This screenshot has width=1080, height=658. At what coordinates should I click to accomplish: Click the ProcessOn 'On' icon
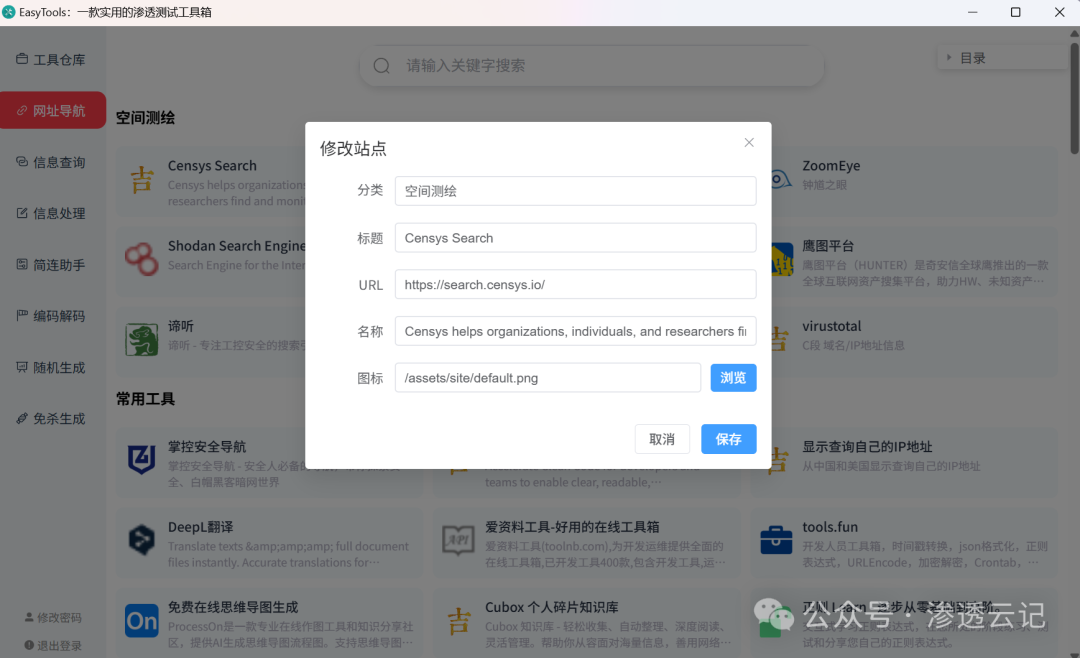pyautogui.click(x=142, y=621)
